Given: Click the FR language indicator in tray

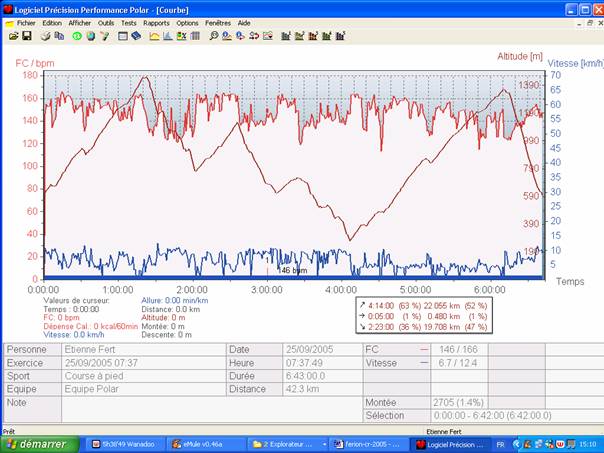Looking at the screenshot, I should point(501,443).
